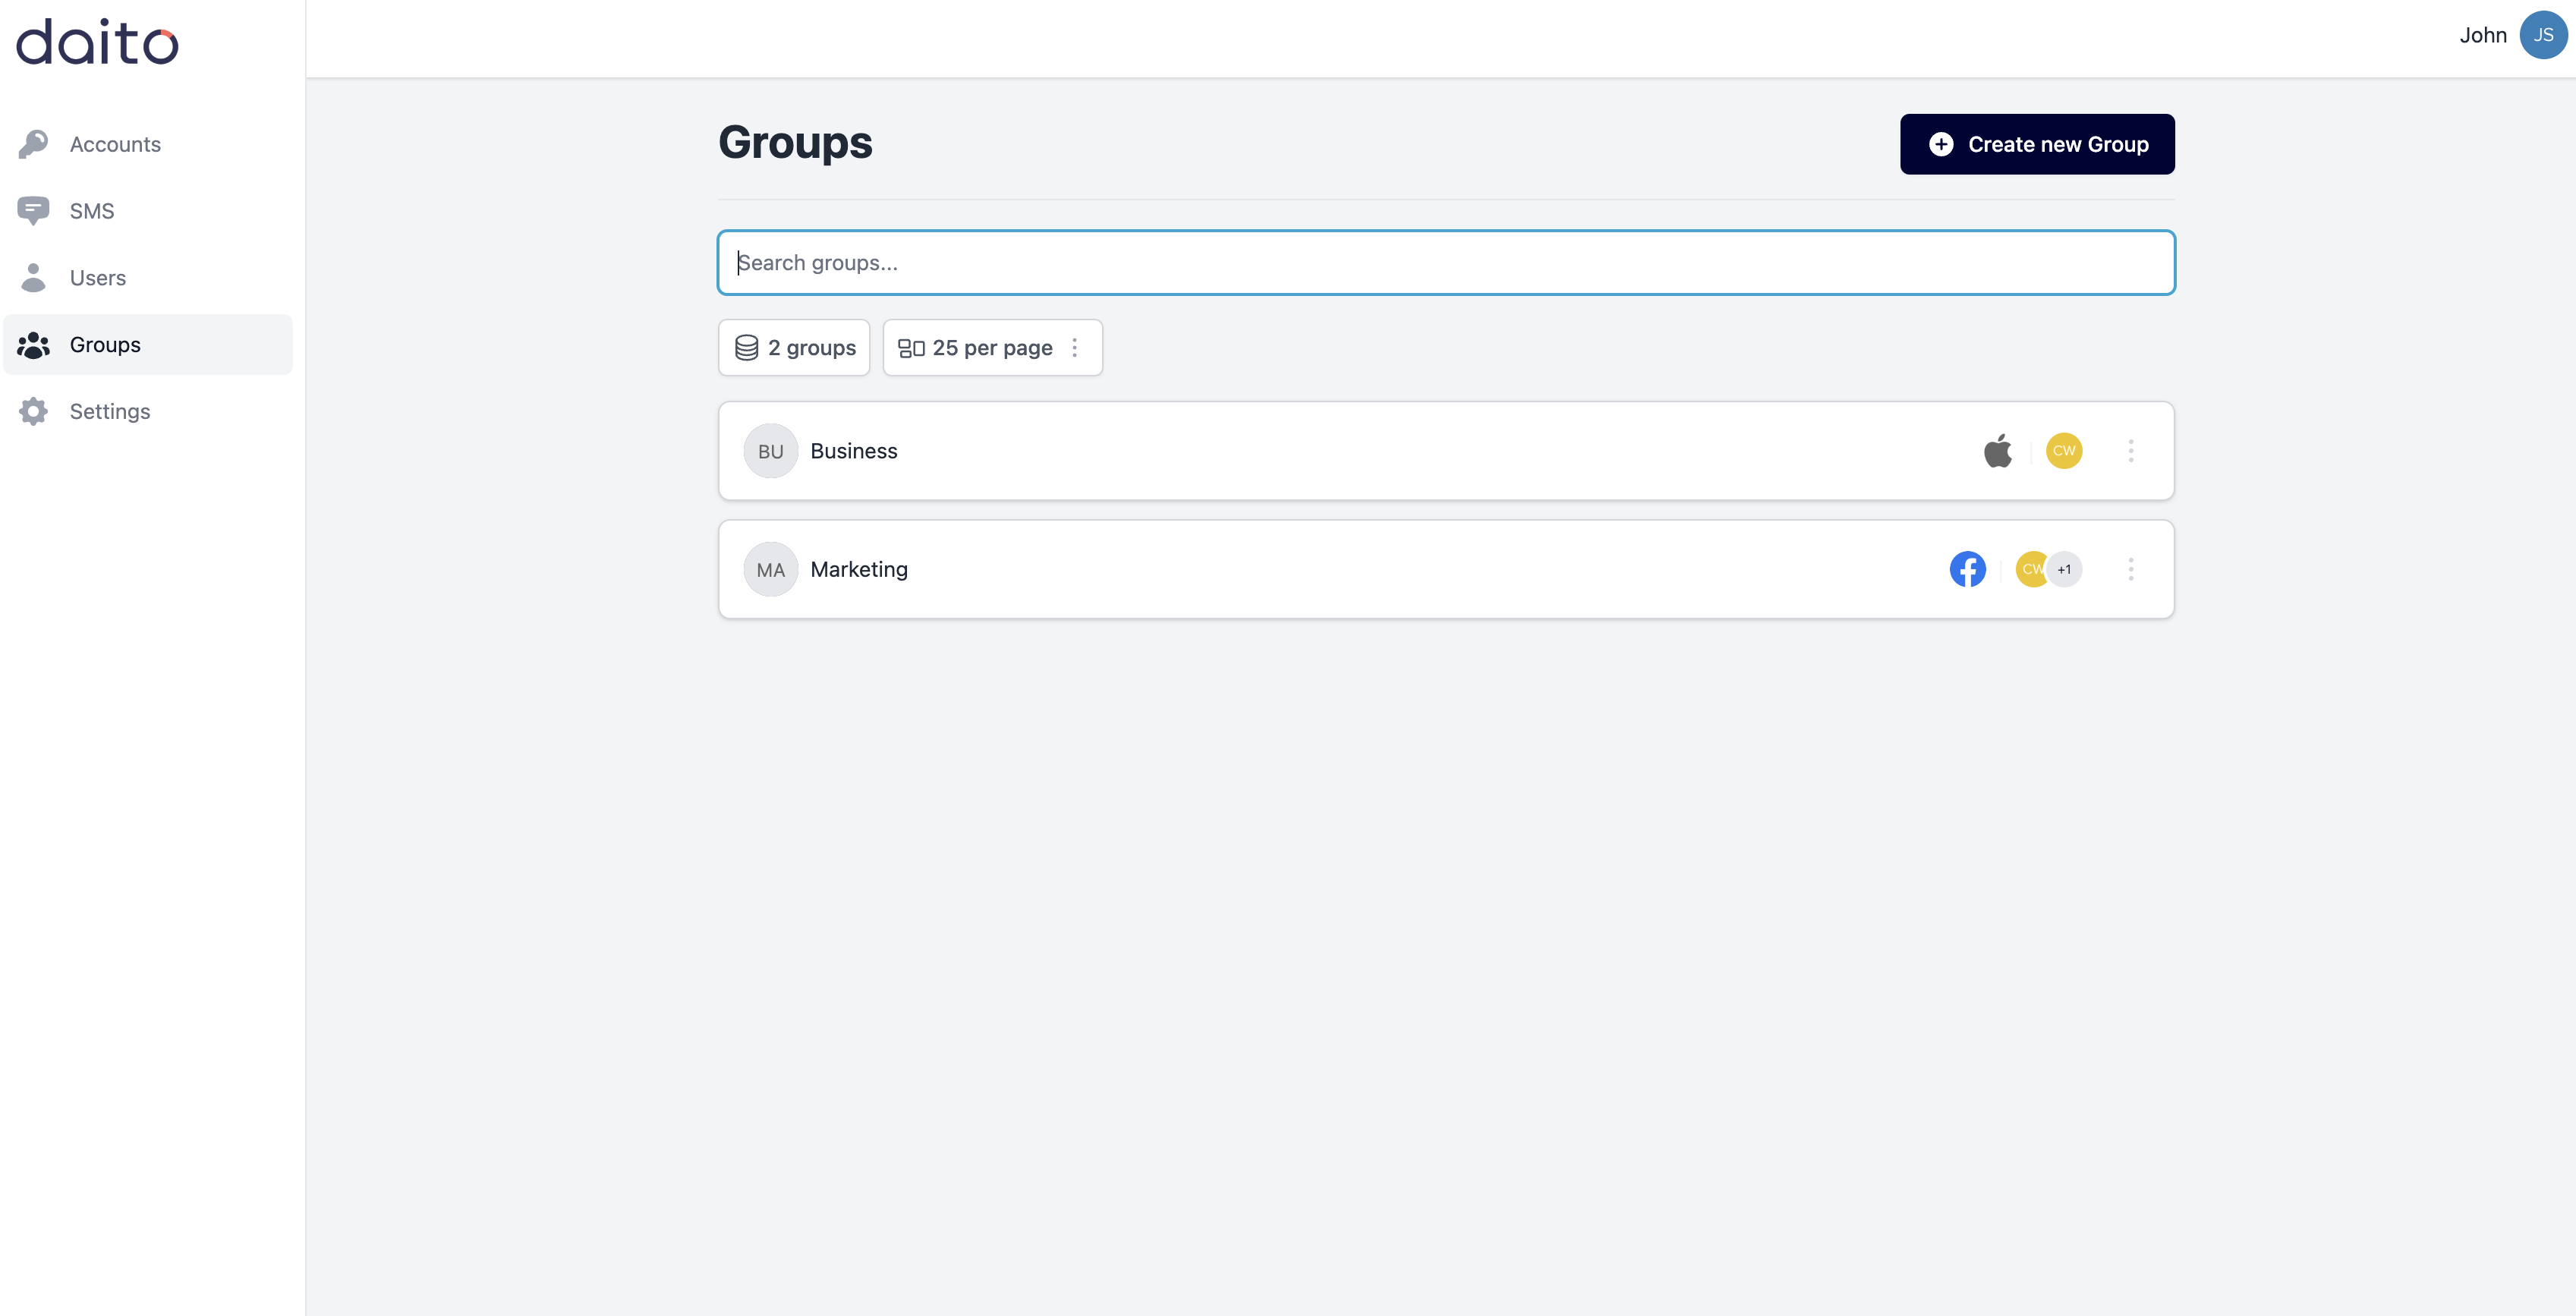The width and height of the screenshot is (2576, 1316).
Task: Click CW member avatar in Business row
Action: click(x=2064, y=451)
